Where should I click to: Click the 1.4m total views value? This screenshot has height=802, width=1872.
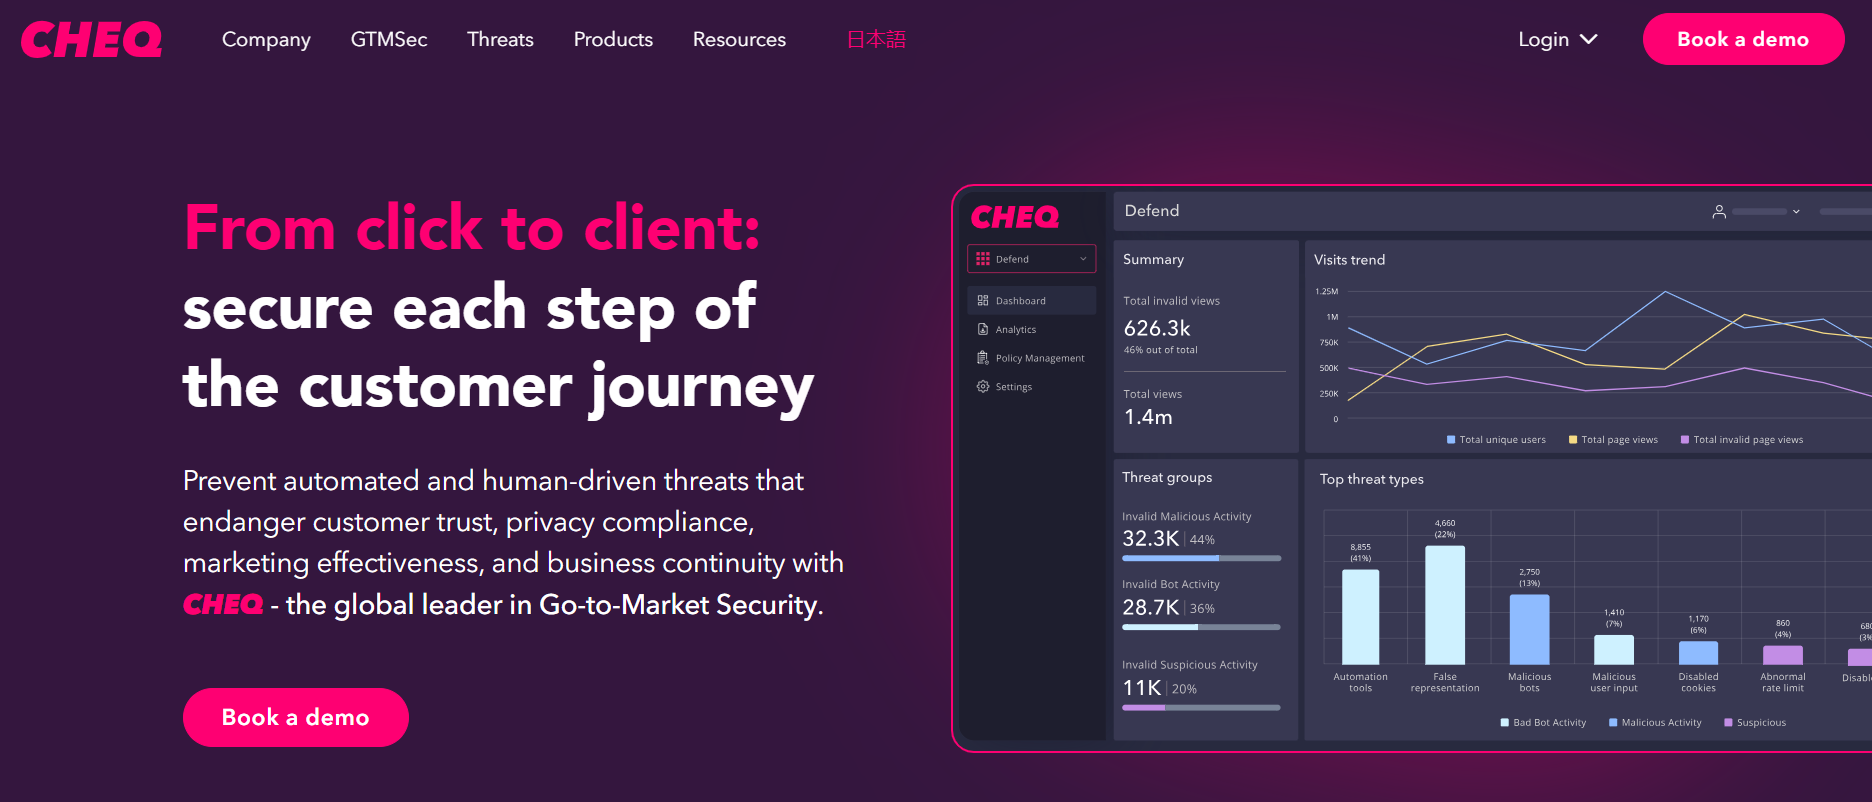[x=1148, y=417]
